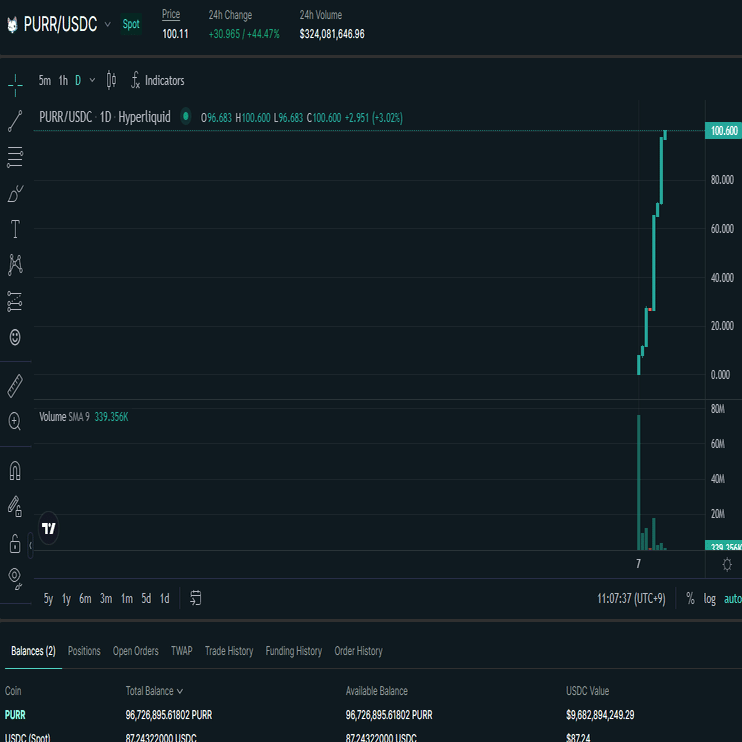This screenshot has width=742, height=742.
Task: Switch to 1h chart interval
Action: (x=63, y=80)
